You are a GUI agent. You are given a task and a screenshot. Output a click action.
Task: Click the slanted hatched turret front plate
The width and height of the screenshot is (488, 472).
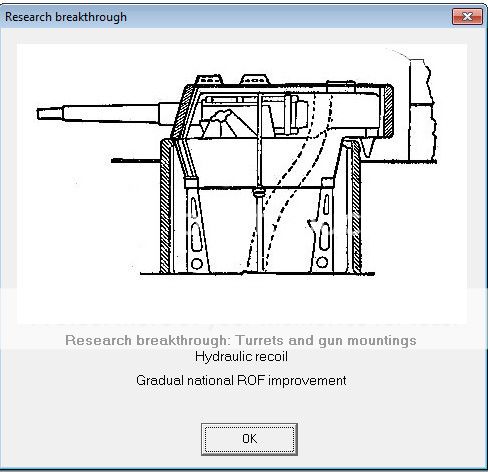pos(182,112)
